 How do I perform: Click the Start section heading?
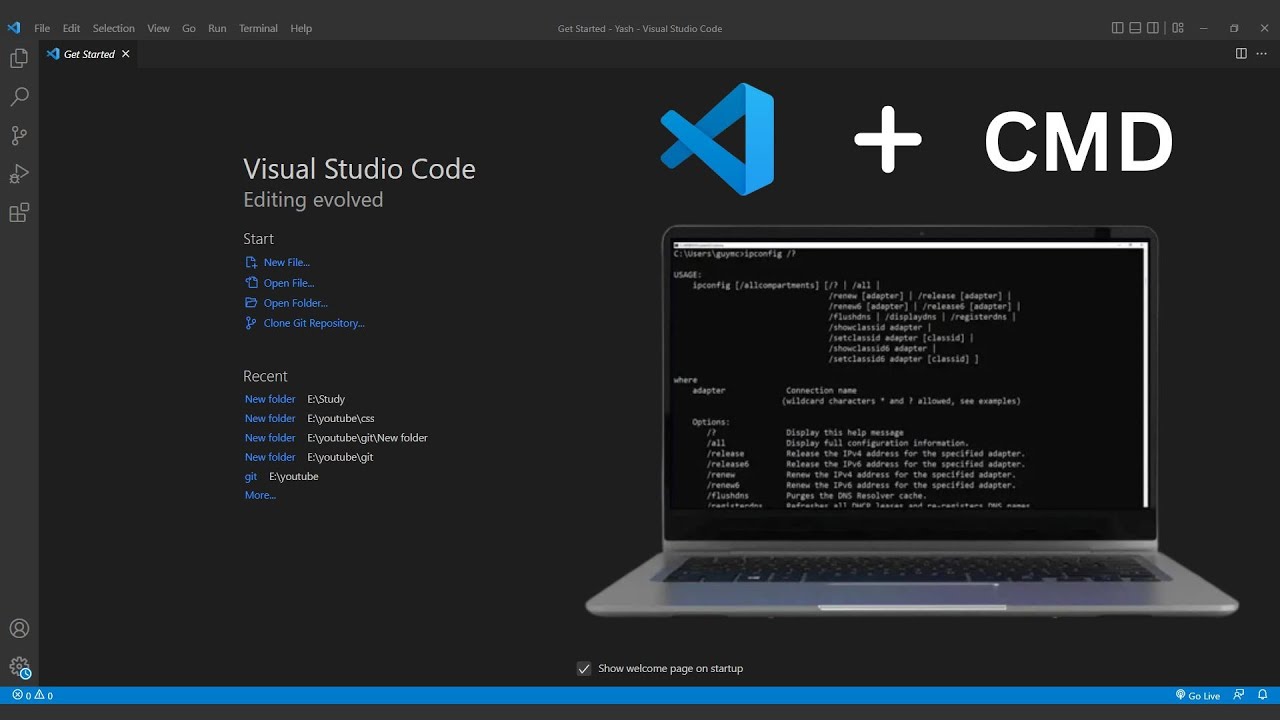[x=258, y=239]
